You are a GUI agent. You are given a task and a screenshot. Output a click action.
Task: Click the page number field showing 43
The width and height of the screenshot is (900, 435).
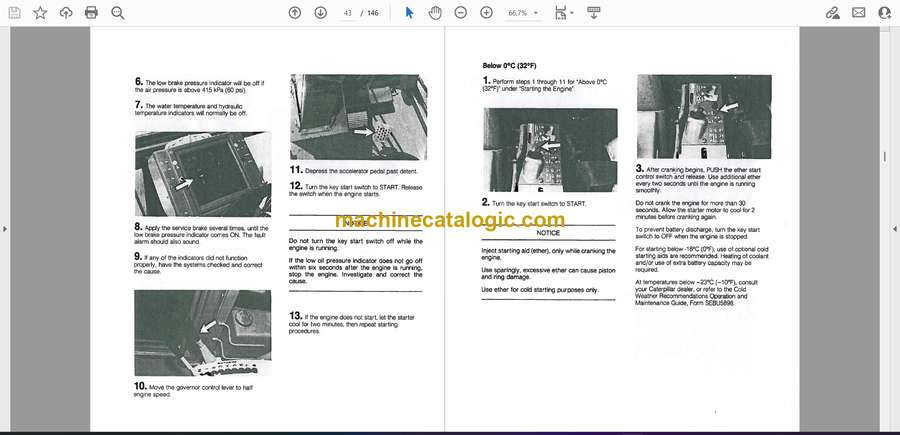pos(347,13)
